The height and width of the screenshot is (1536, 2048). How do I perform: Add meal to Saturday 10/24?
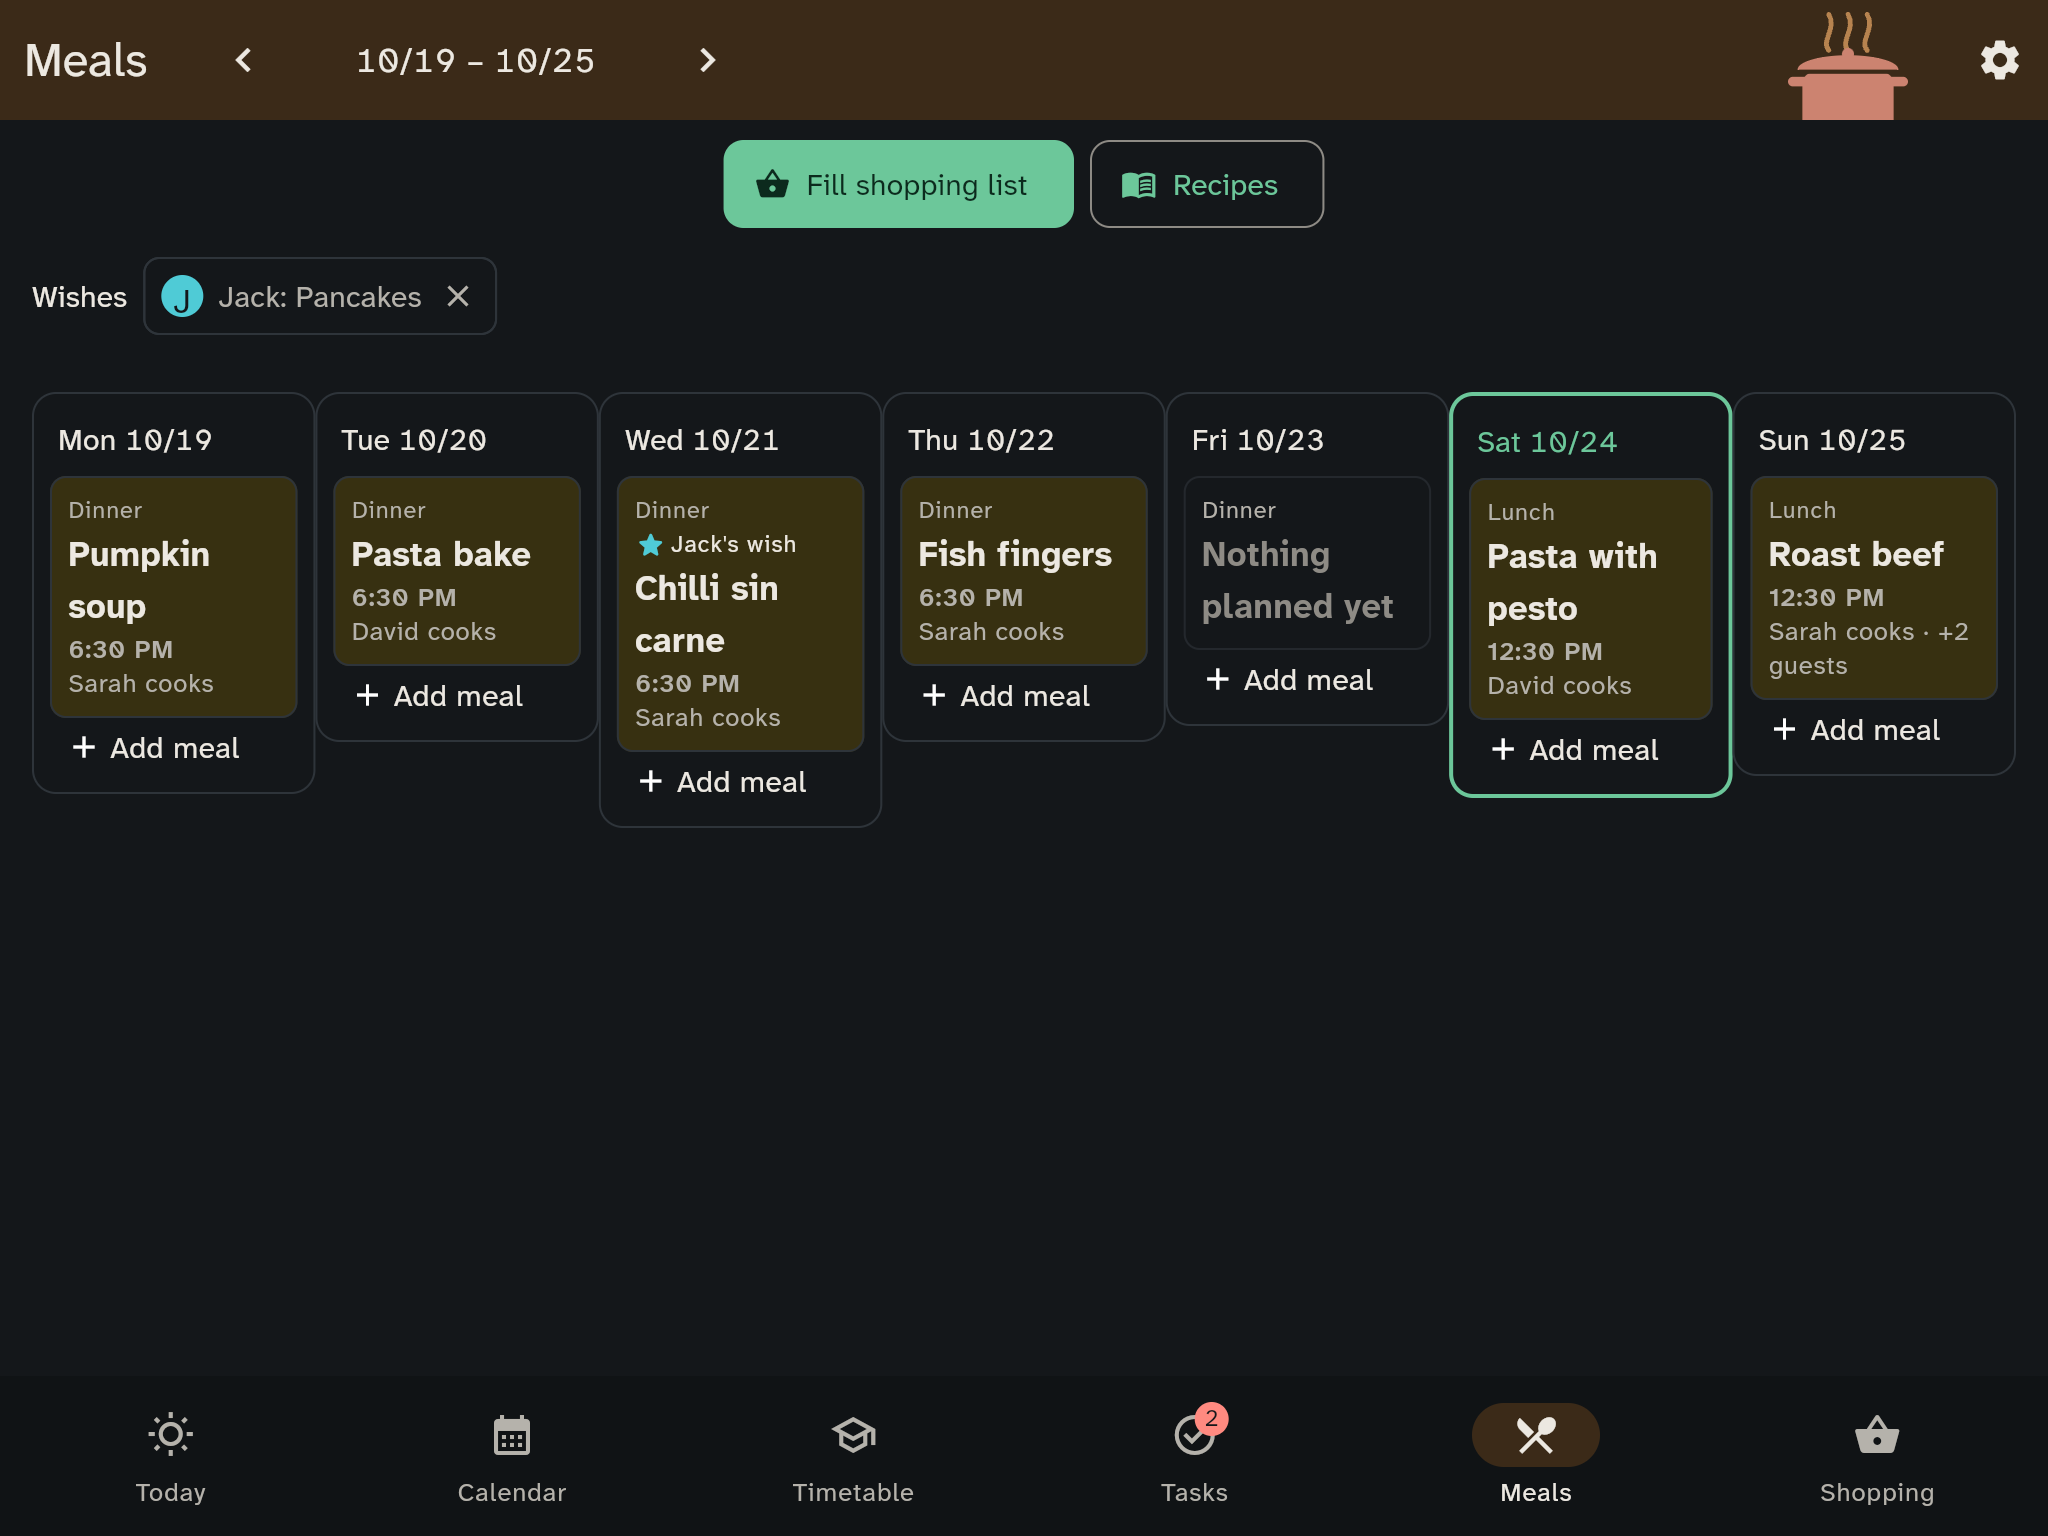[1575, 750]
